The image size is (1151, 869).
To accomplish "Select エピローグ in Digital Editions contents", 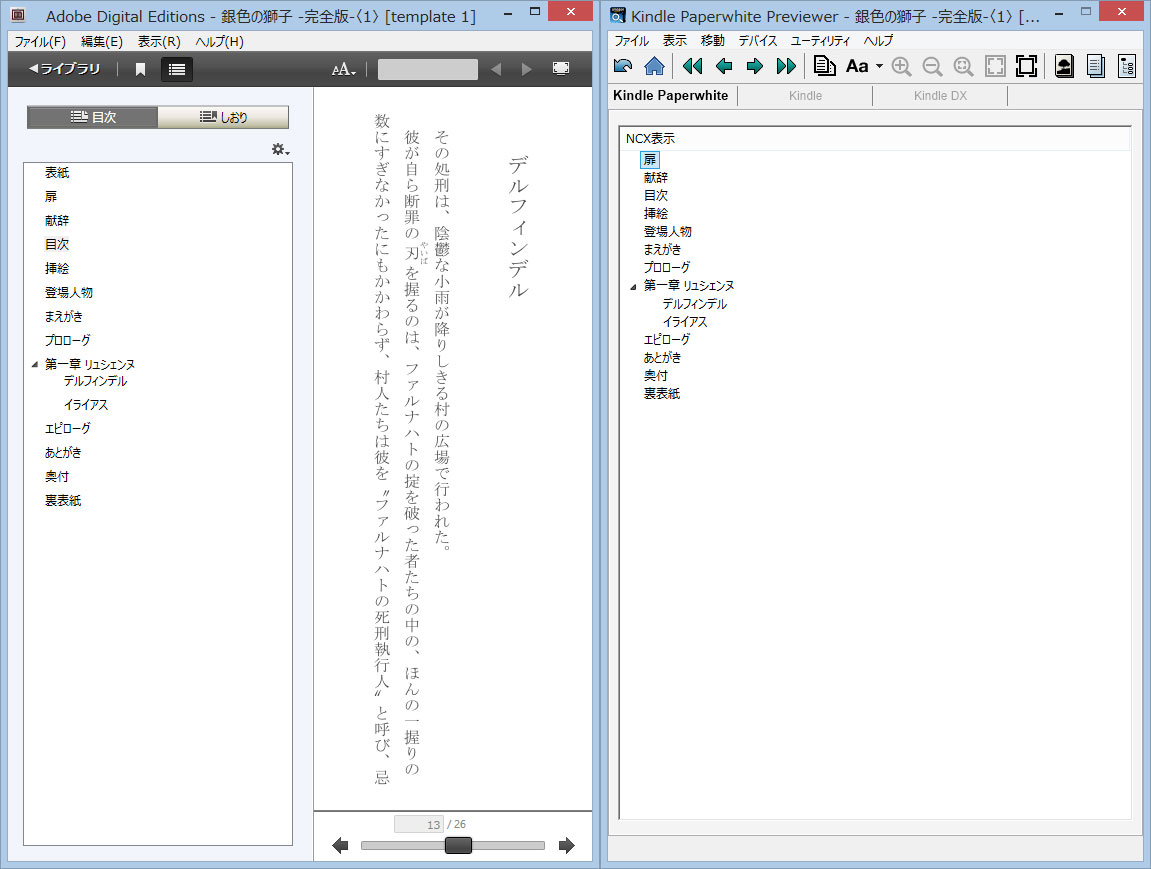I will (x=68, y=428).
